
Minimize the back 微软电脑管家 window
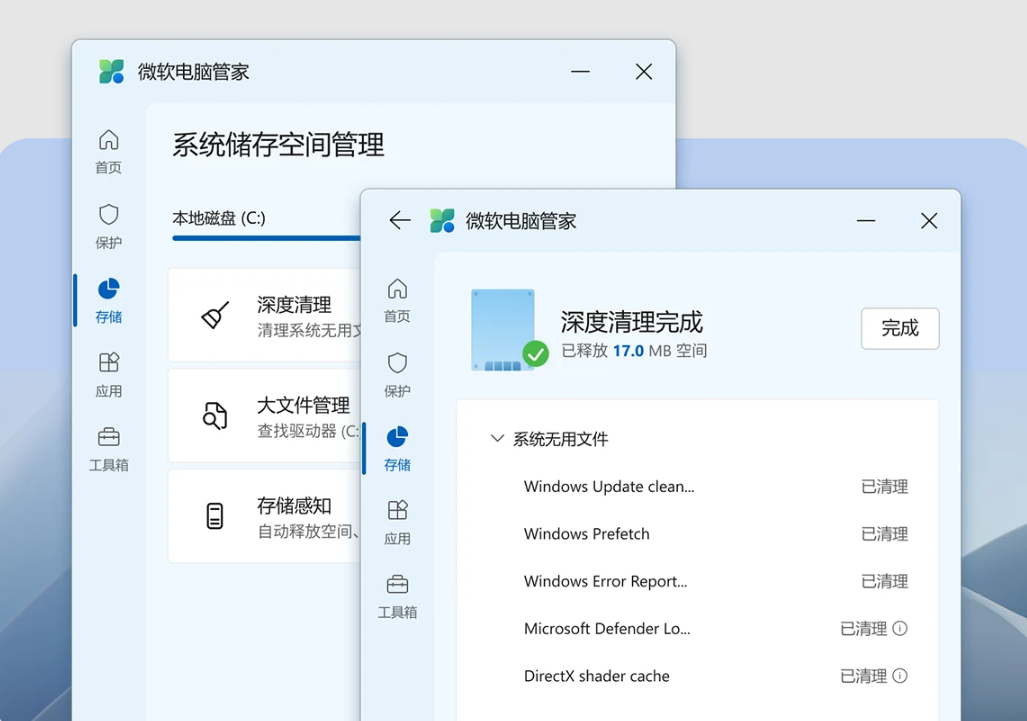click(580, 71)
